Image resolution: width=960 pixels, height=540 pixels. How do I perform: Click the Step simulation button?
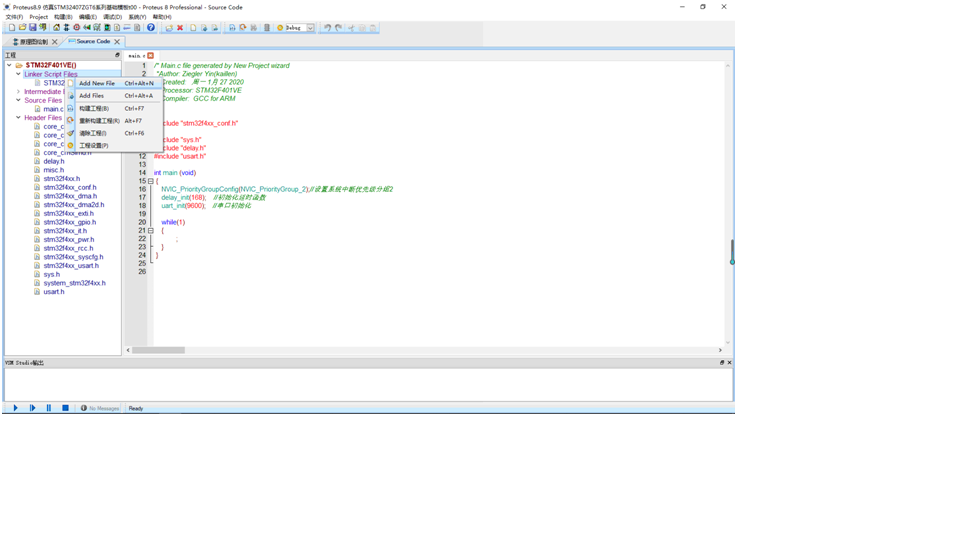(x=32, y=408)
